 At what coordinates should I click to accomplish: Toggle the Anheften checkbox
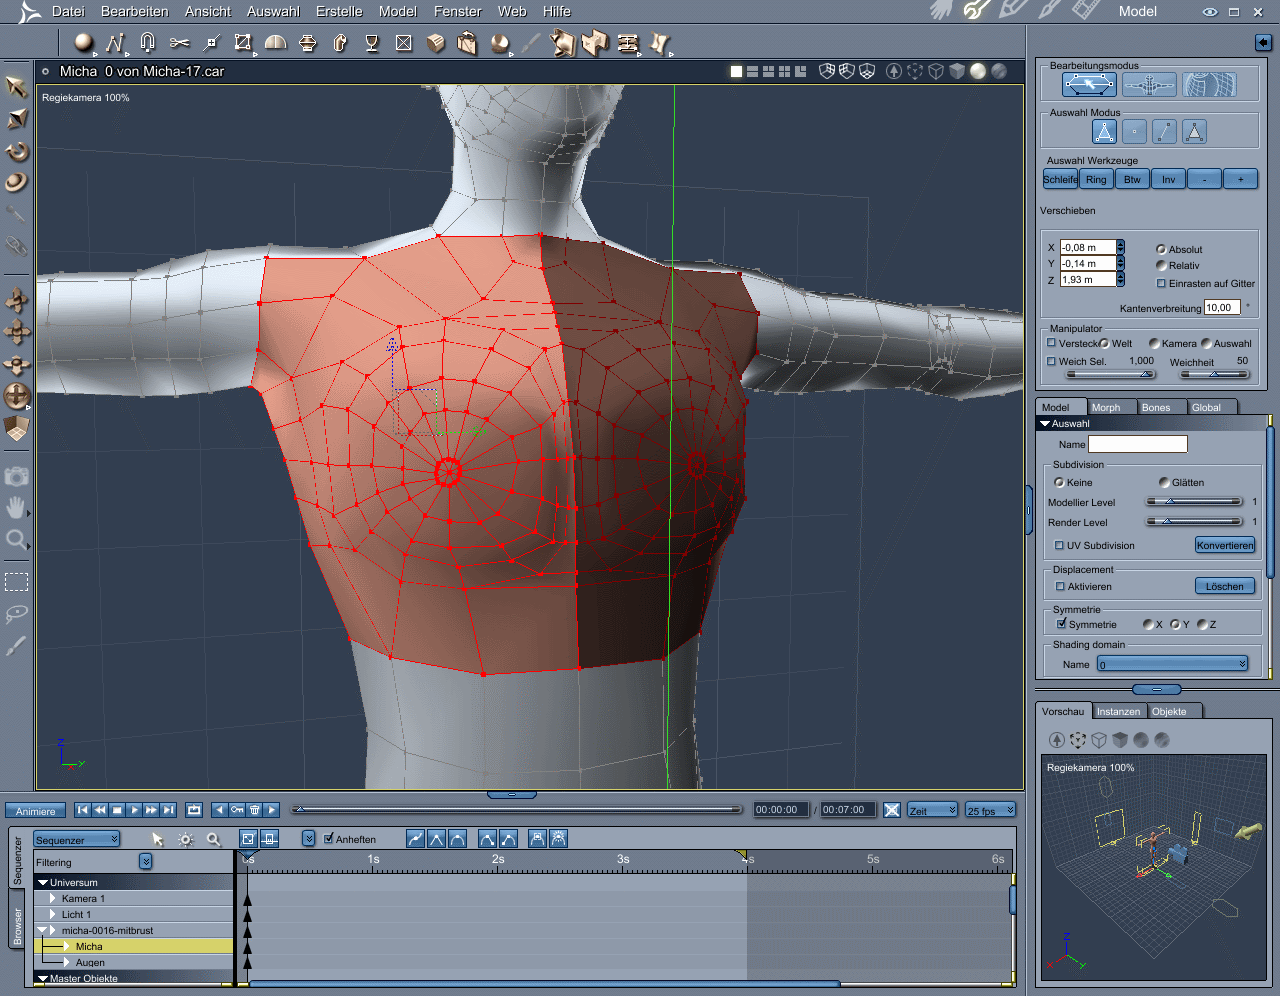point(329,839)
